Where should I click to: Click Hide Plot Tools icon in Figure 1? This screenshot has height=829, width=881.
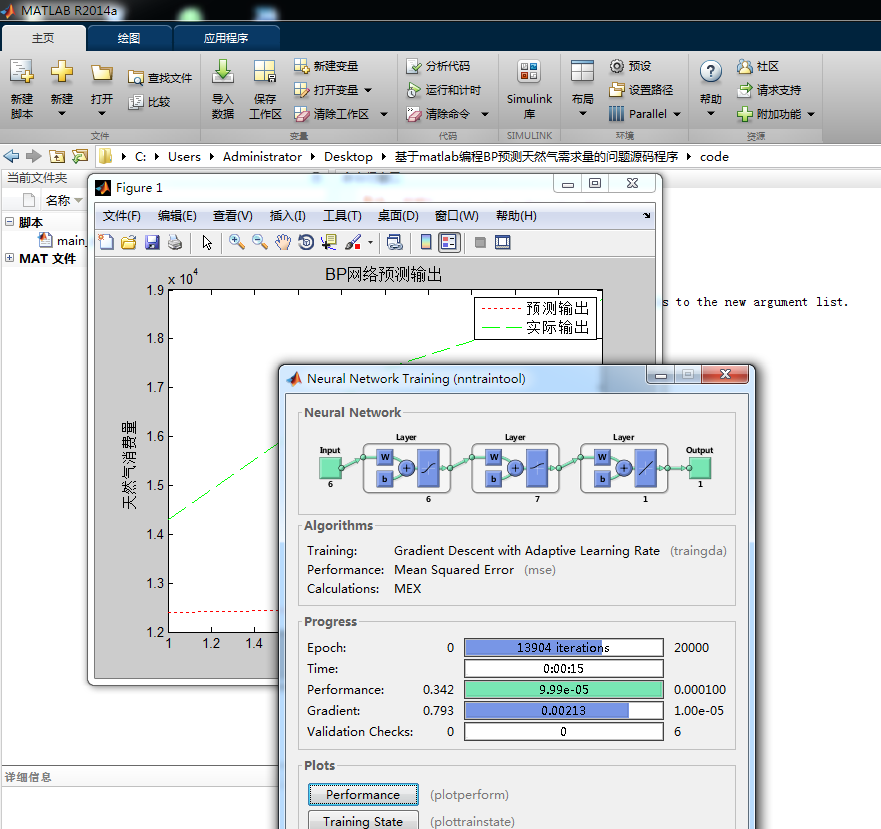pyautogui.click(x=480, y=242)
